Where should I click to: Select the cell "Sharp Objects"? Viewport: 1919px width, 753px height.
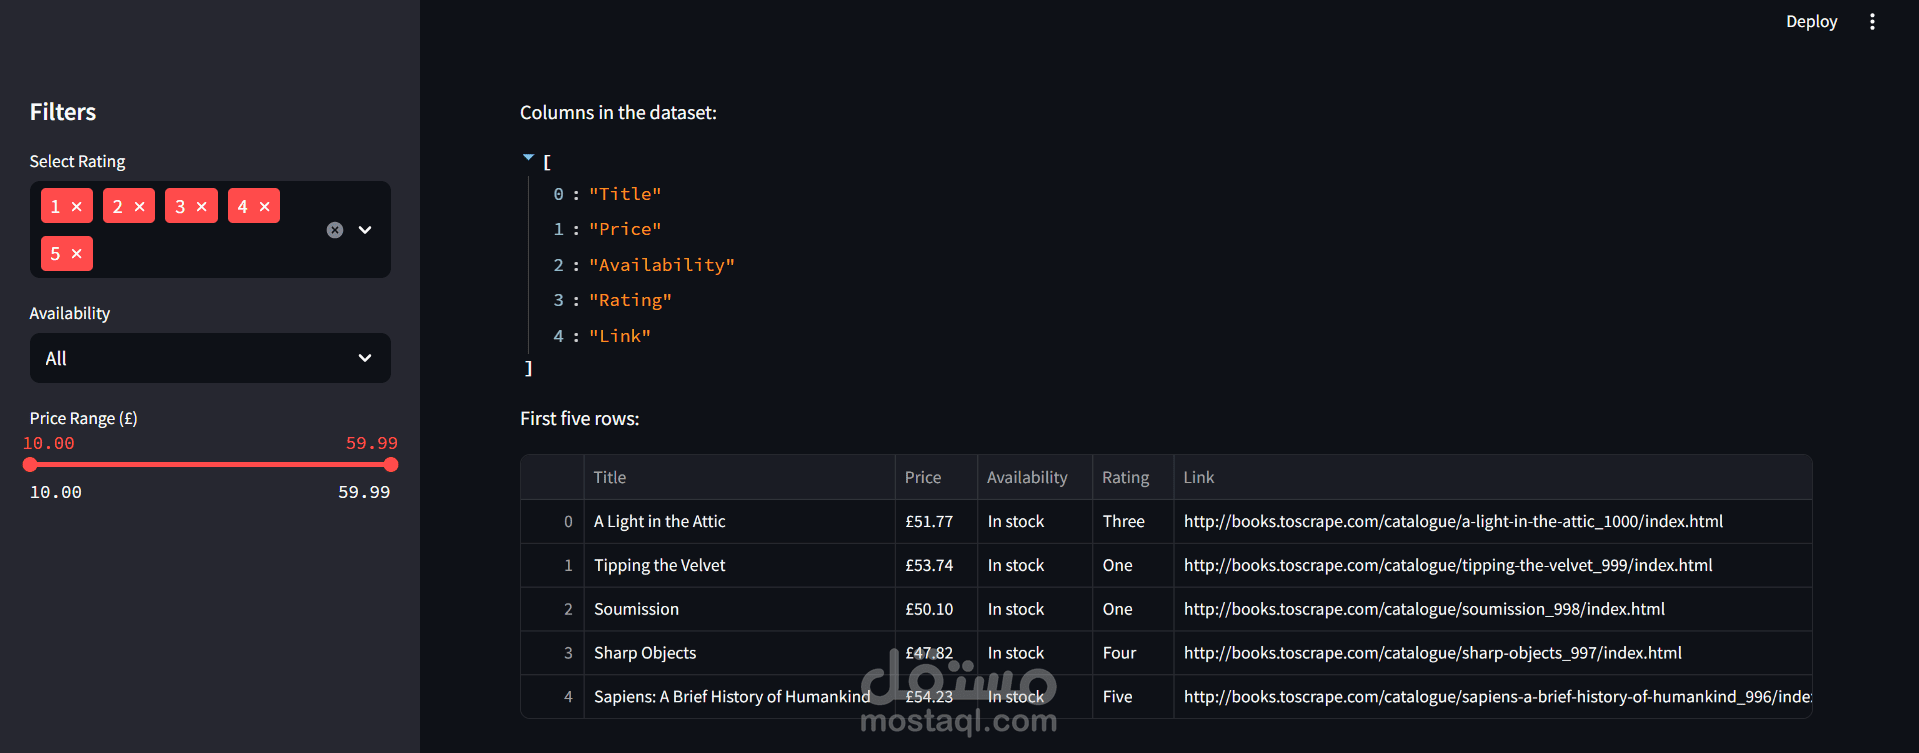739,653
